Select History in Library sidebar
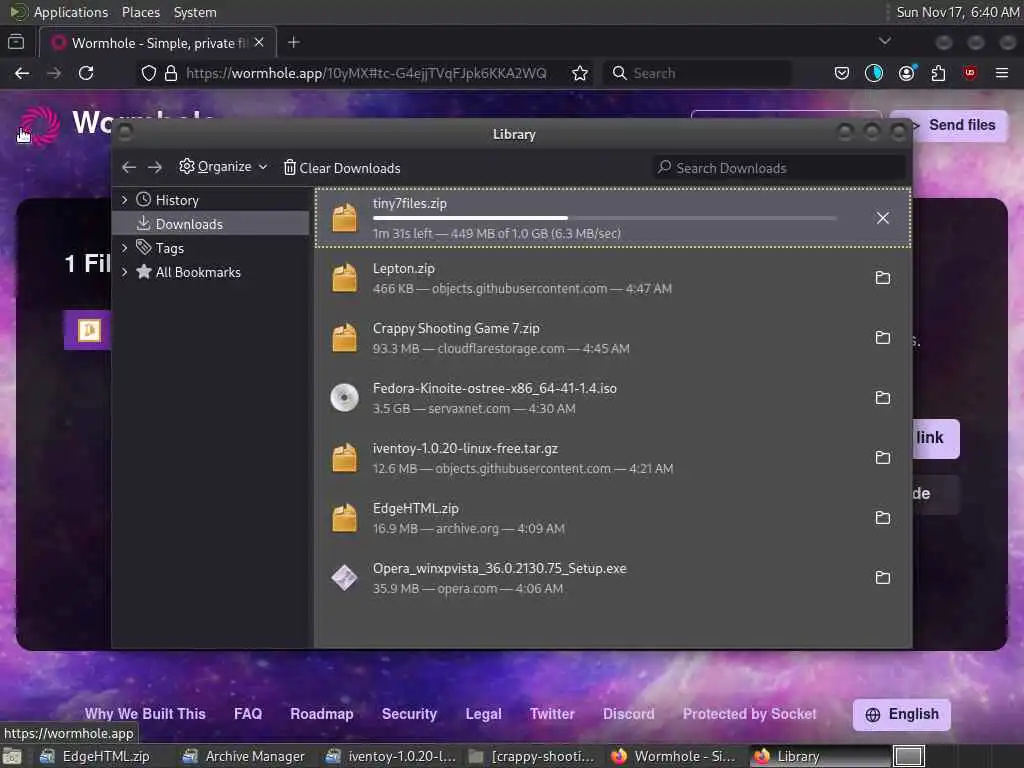1024x768 pixels. (210, 200)
